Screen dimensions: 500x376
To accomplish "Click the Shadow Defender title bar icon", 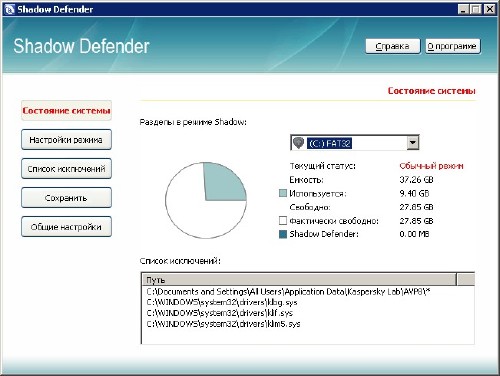I will pos(10,9).
